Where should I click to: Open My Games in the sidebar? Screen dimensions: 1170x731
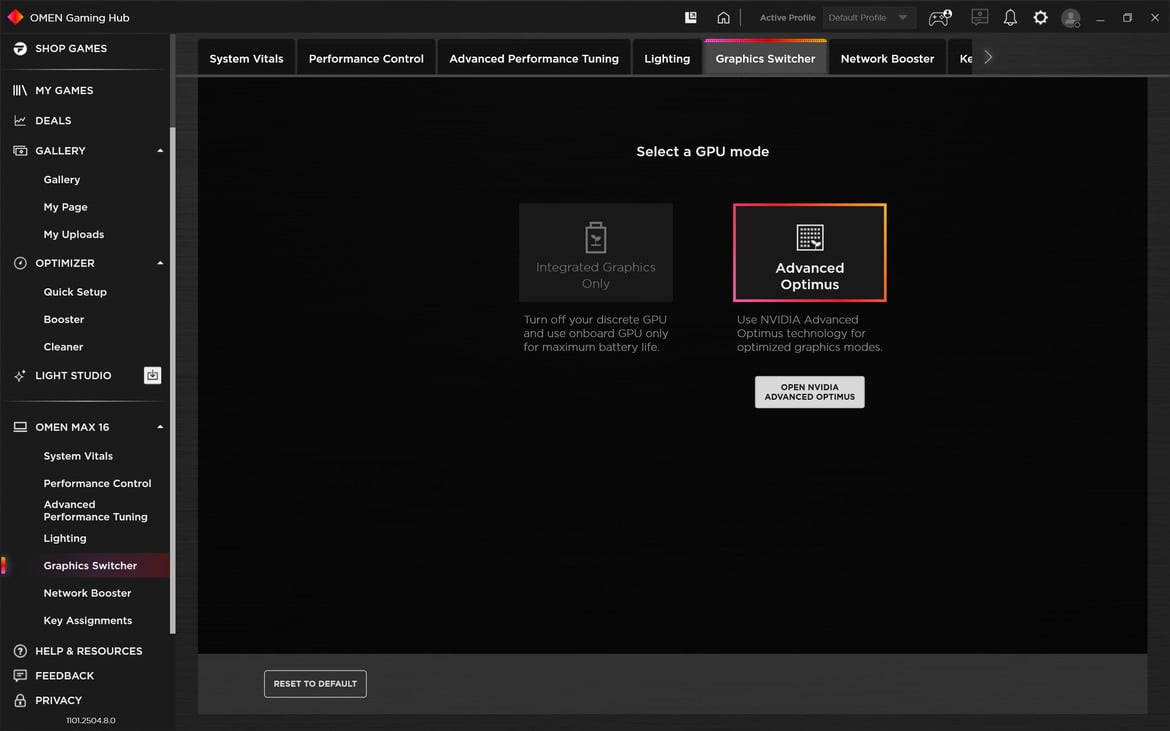pos(64,90)
